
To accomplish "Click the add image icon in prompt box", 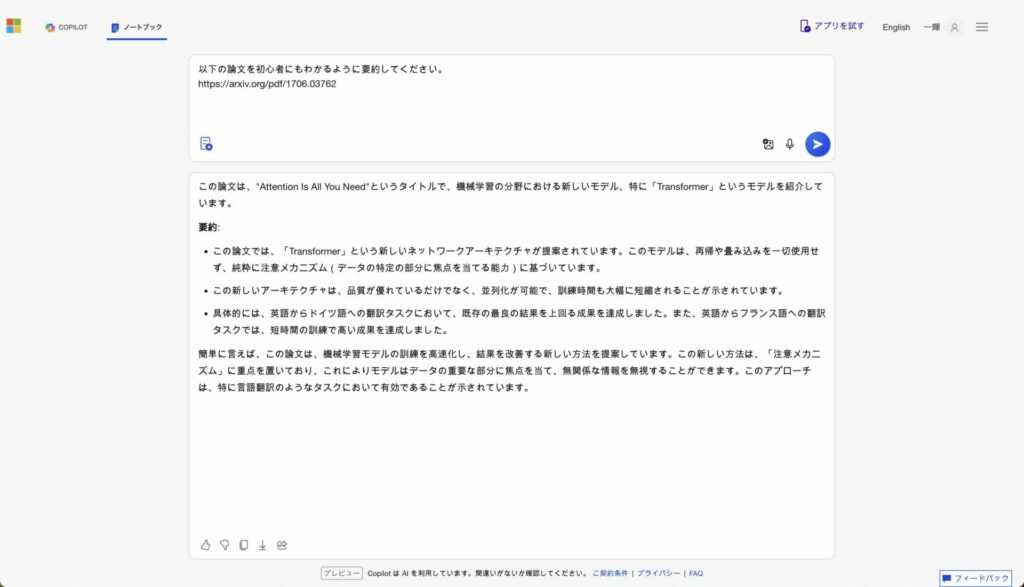I will coord(768,144).
